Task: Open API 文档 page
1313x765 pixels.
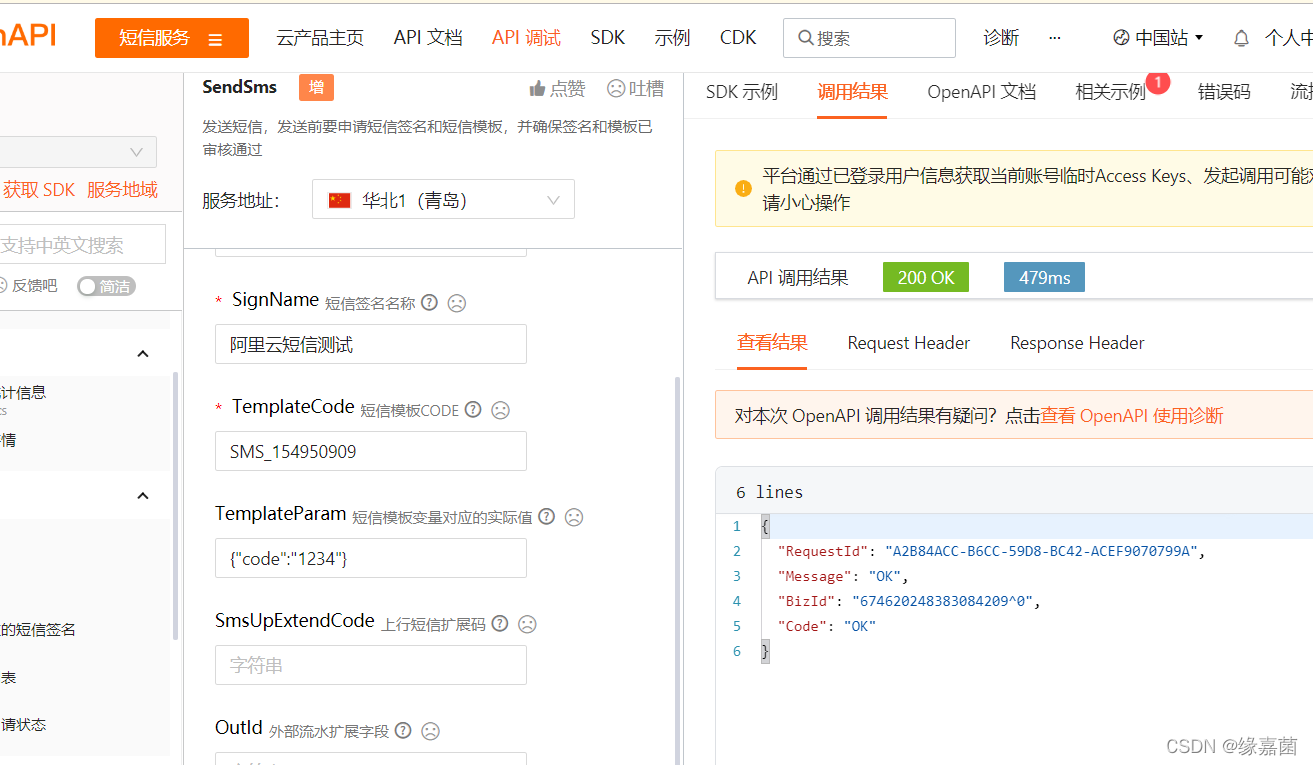Action: 428,38
